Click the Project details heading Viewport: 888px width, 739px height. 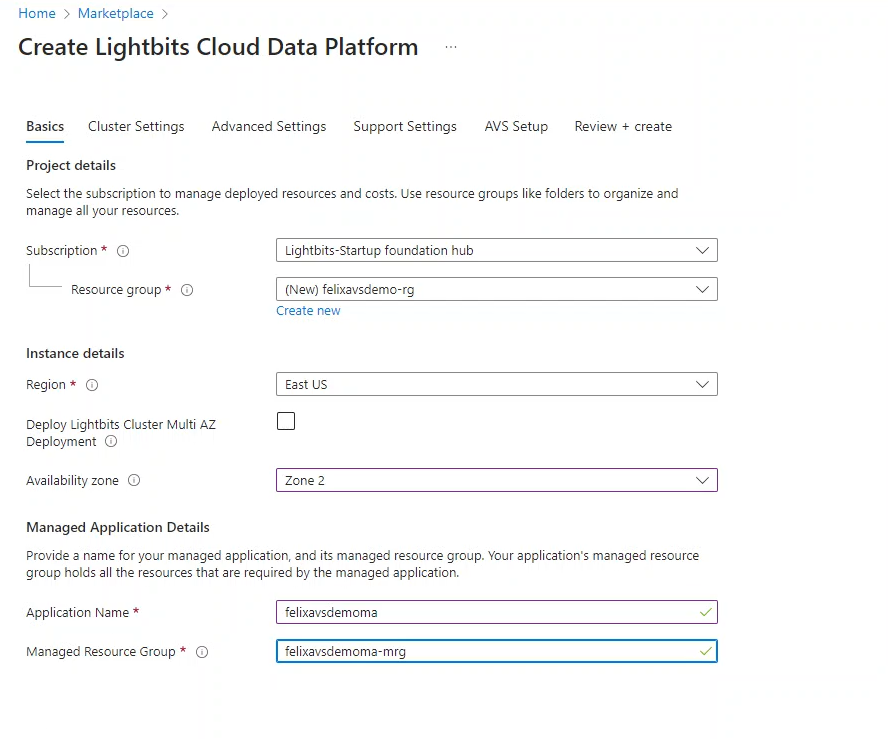click(71, 165)
